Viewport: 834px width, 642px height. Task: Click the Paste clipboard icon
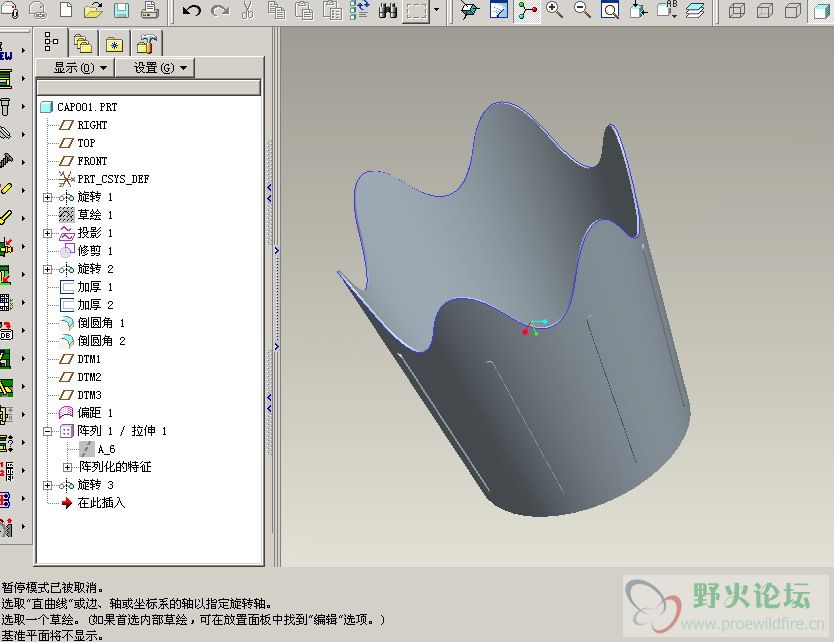304,10
